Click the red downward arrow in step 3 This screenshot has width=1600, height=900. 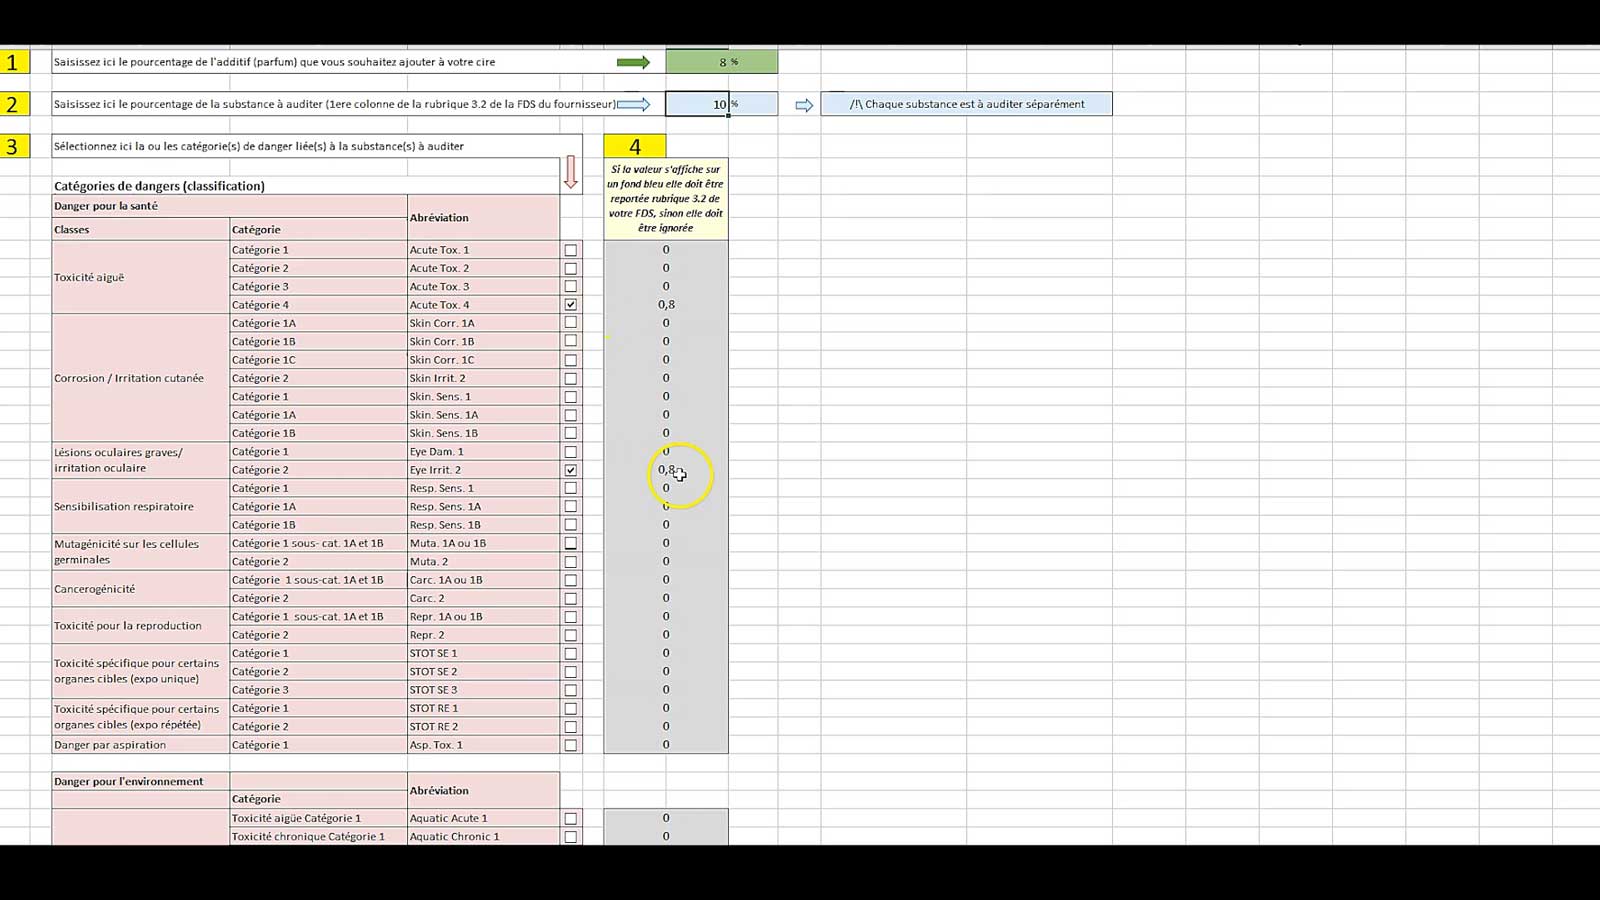point(571,172)
